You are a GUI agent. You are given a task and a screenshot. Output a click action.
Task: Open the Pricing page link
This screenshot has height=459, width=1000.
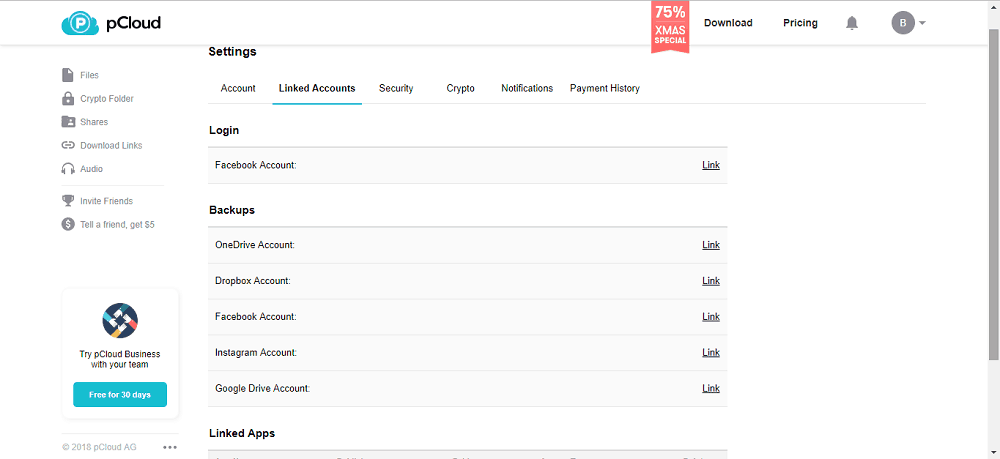tap(800, 23)
